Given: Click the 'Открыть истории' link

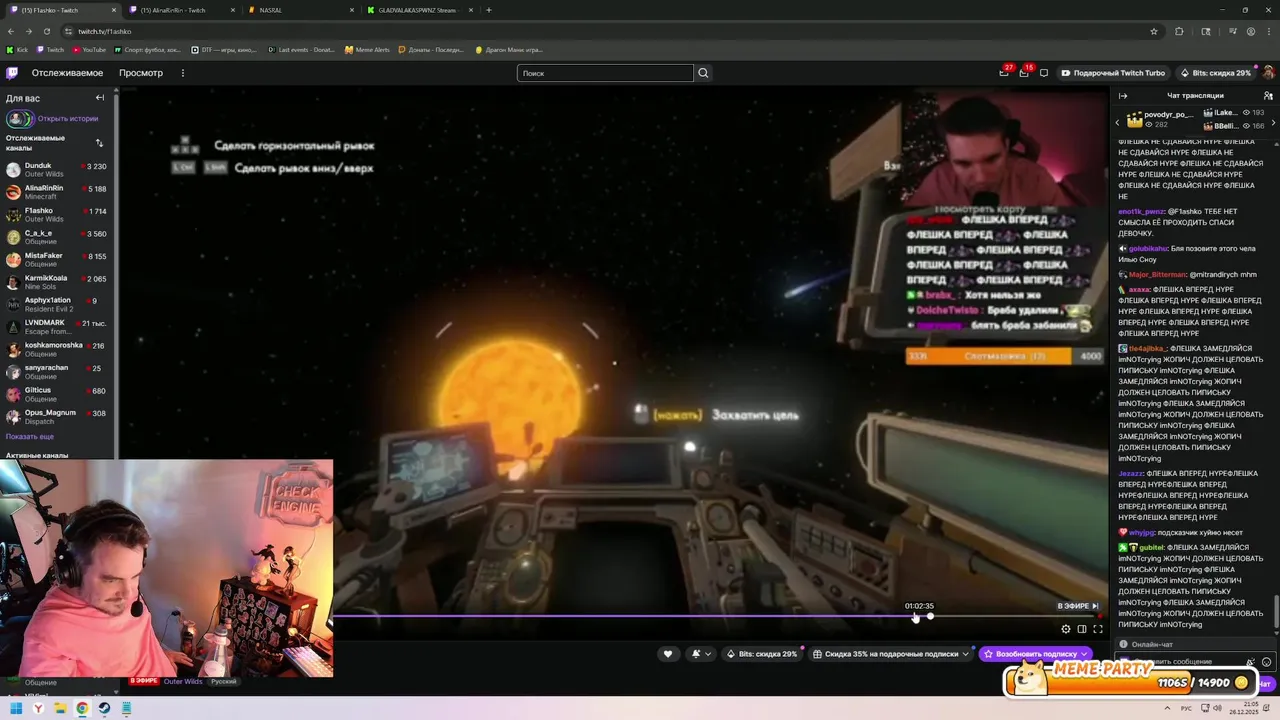Looking at the screenshot, I should [68, 118].
